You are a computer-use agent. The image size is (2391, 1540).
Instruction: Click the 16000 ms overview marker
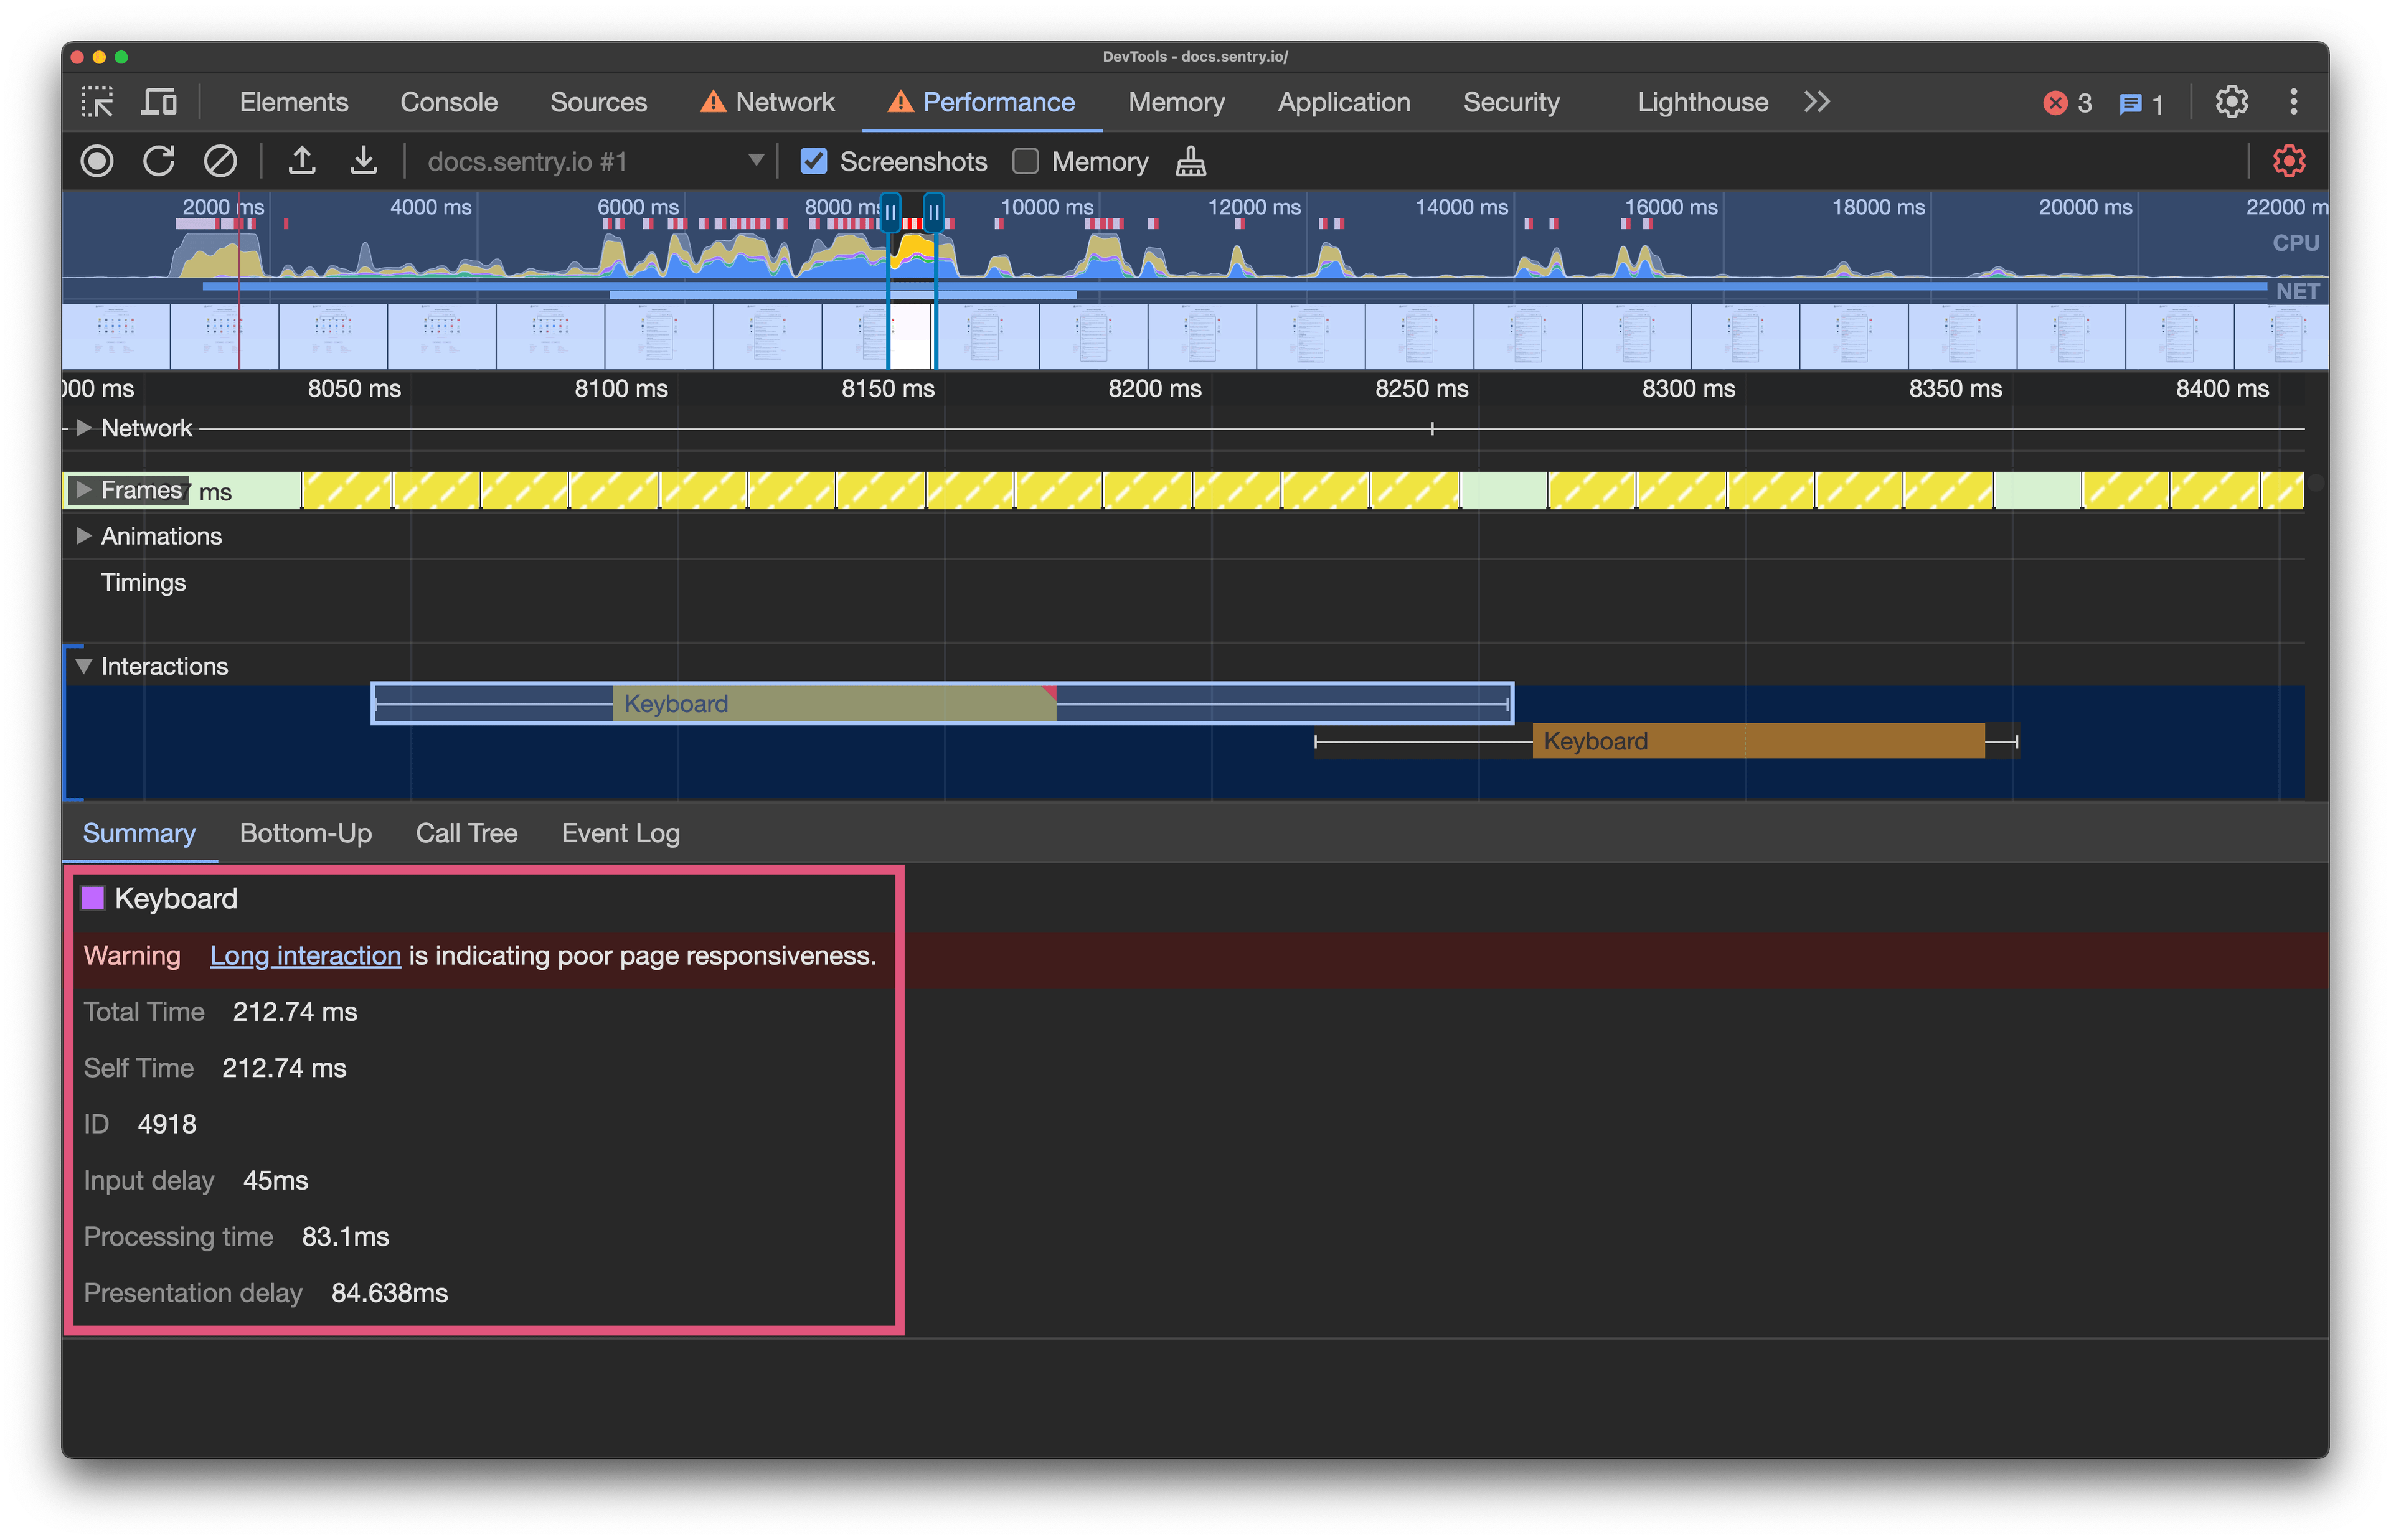click(x=1670, y=207)
